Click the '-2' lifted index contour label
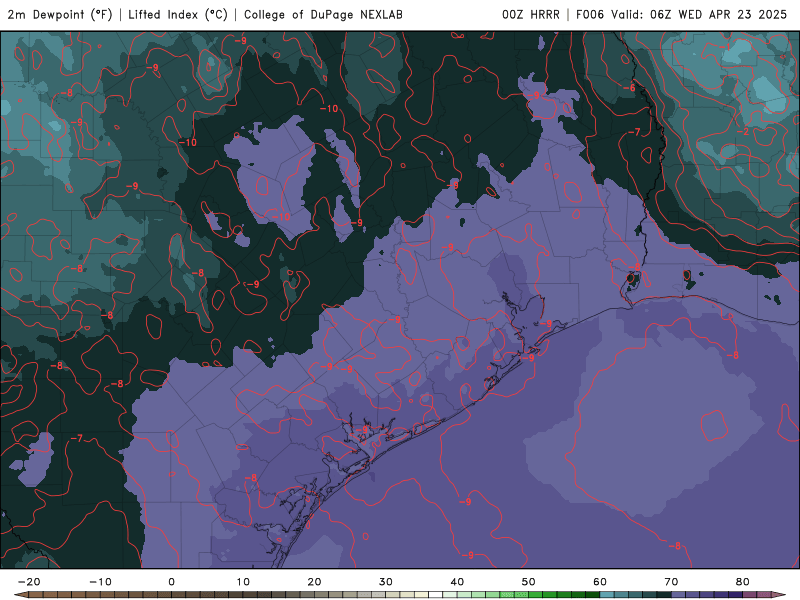 743,132
